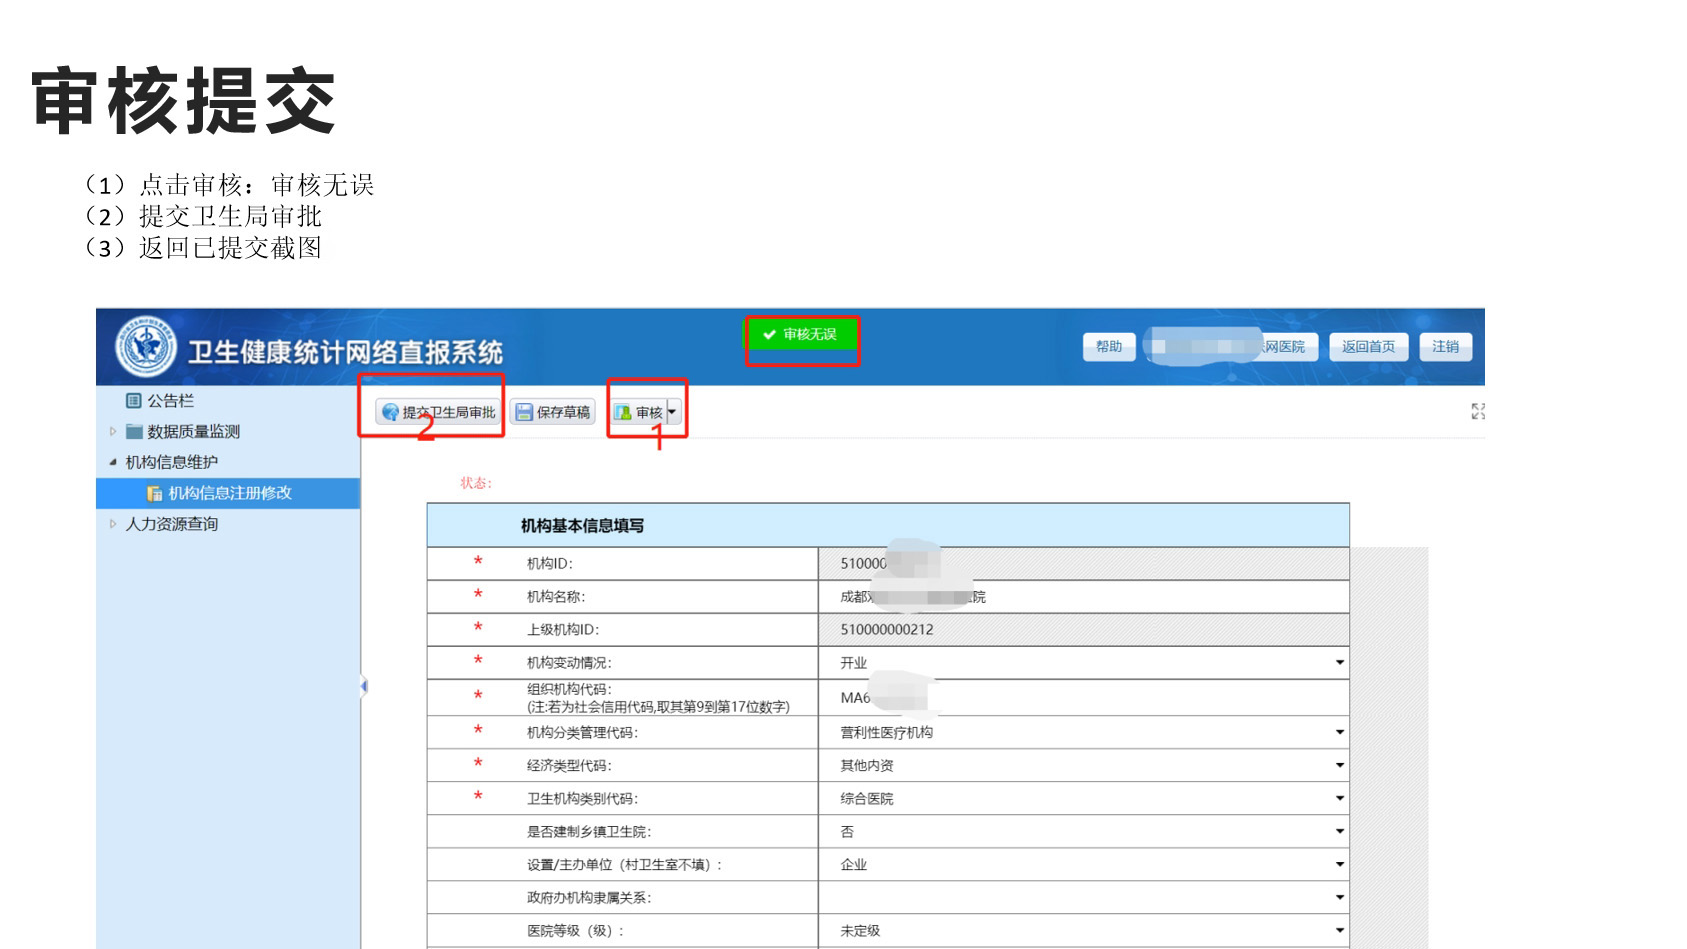Viewport: 1687px width, 949px height.
Task: Click the 机构名称 input field
Action: [x=1082, y=597]
